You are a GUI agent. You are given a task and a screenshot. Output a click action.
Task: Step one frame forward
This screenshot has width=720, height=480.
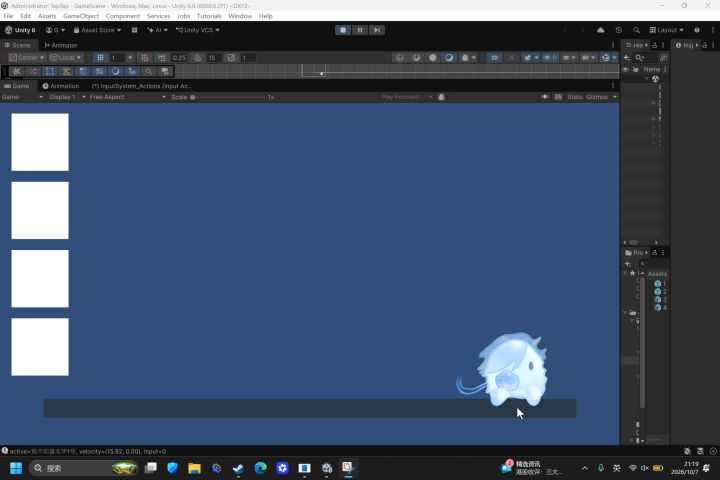377,30
